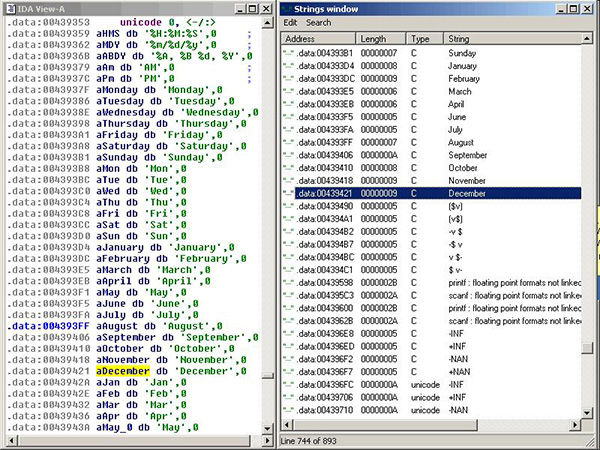This screenshot has width=600, height=450.
Task: Click the scroll-down arrow in IDA View-A
Action: pyautogui.click(x=267, y=428)
